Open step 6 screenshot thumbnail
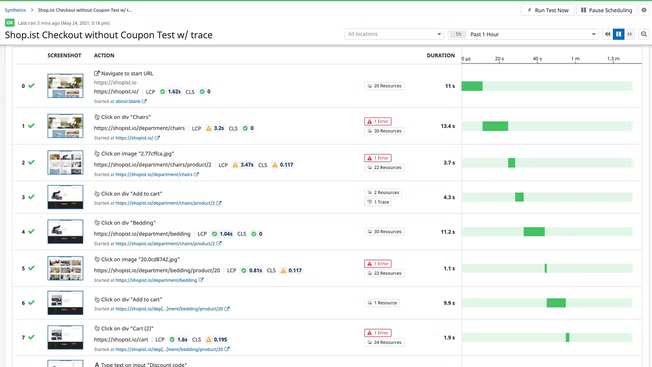The height and width of the screenshot is (367, 652). (65, 303)
